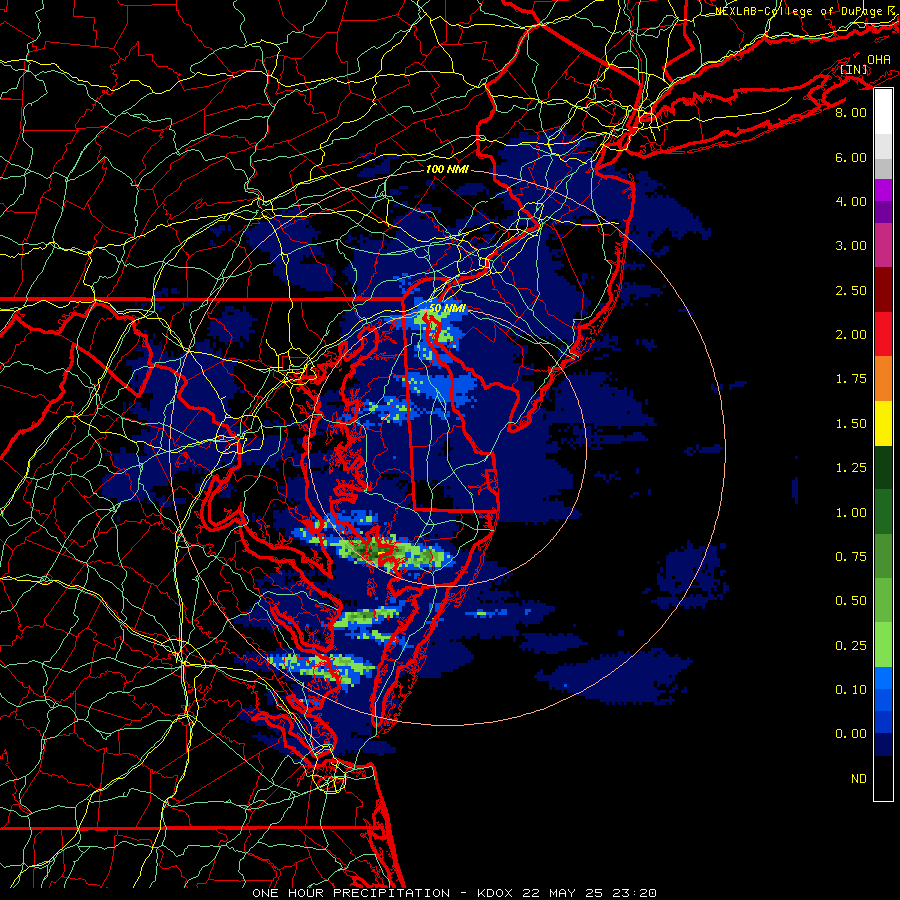900x900 pixels.
Task: Click the '100 NMI' range ring label
Action: (x=447, y=169)
